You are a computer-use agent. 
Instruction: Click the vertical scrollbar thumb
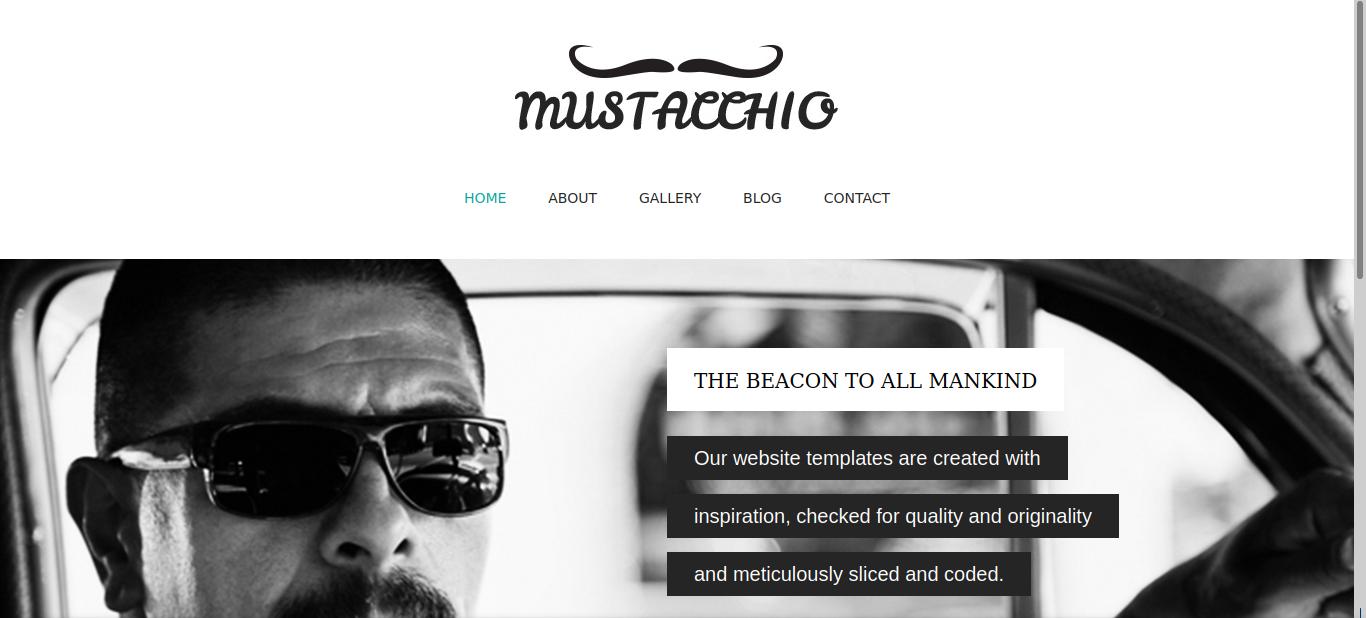pyautogui.click(x=1359, y=140)
